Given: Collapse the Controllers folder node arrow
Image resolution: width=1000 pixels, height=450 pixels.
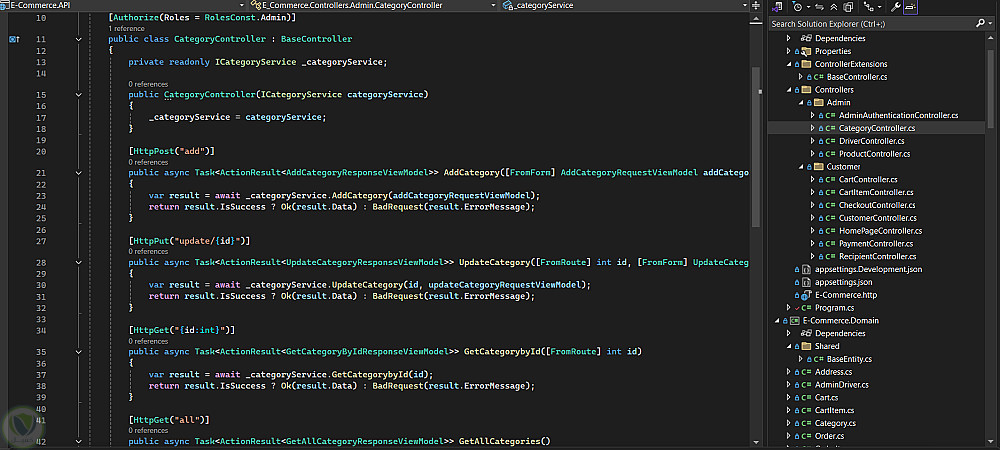Looking at the screenshot, I should (x=789, y=90).
